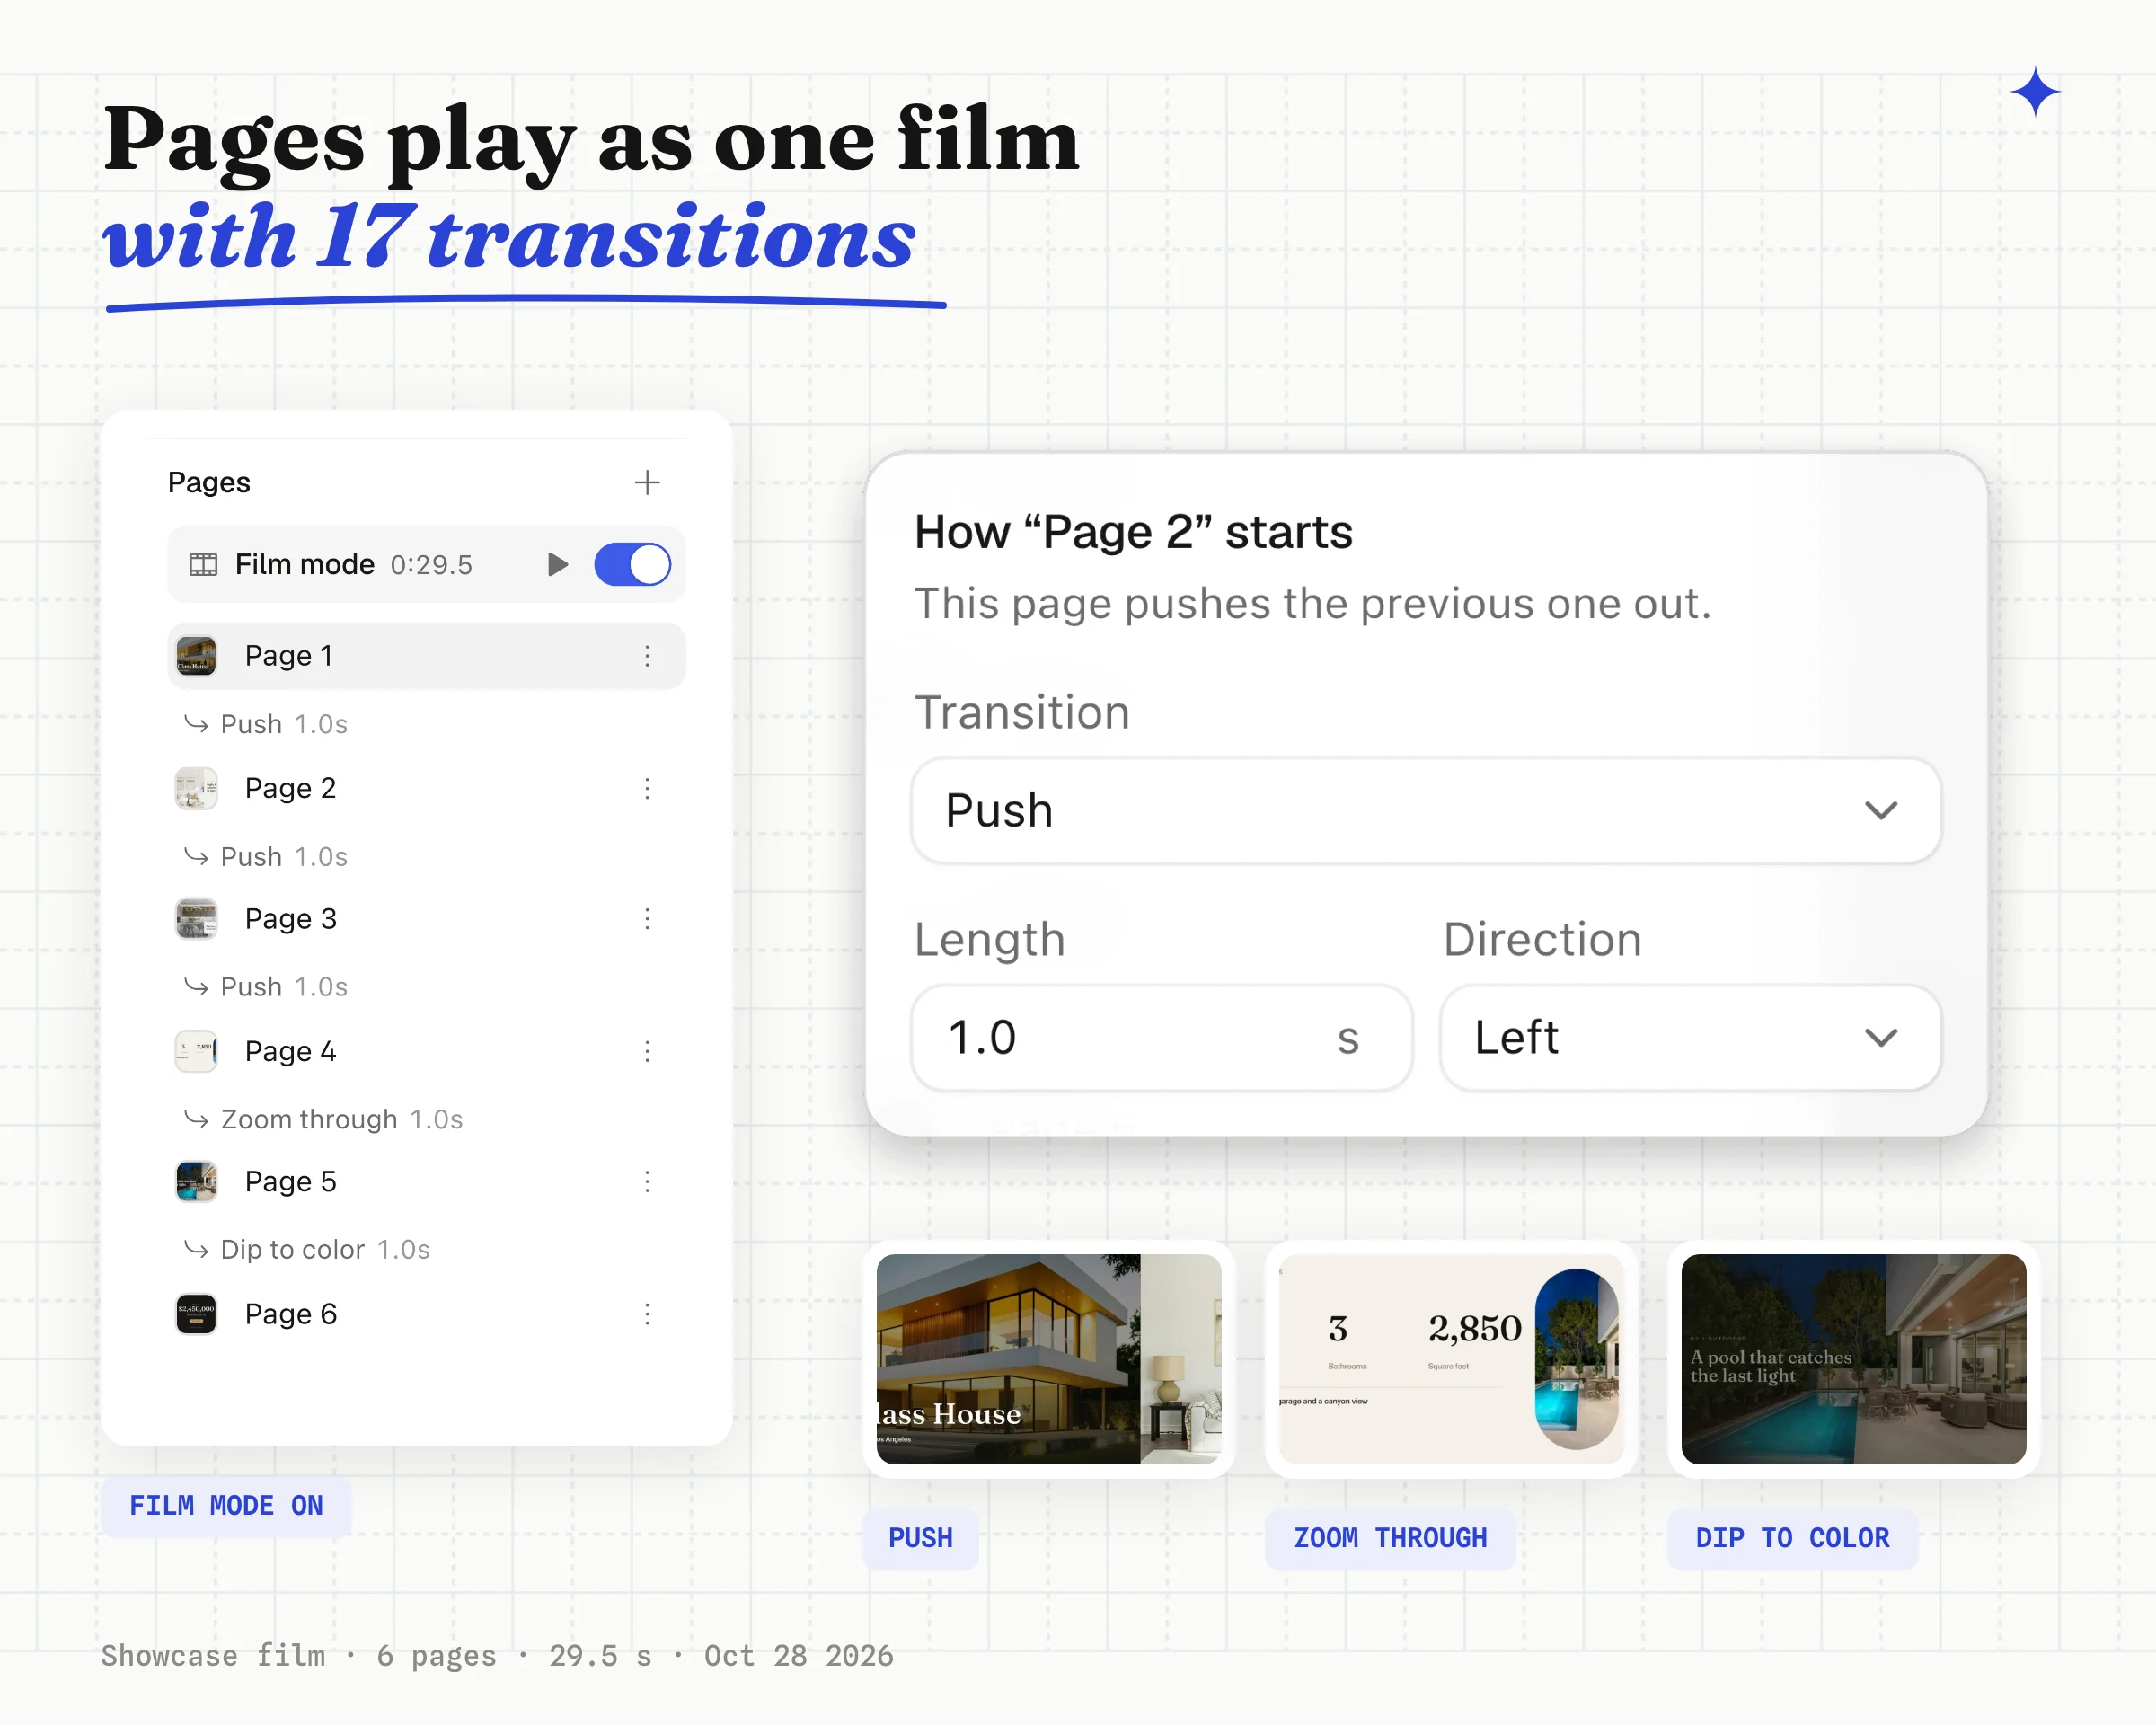Click the DIP TO COLOR label tag
Image resolution: width=2156 pixels, height=1725 pixels.
(1792, 1538)
